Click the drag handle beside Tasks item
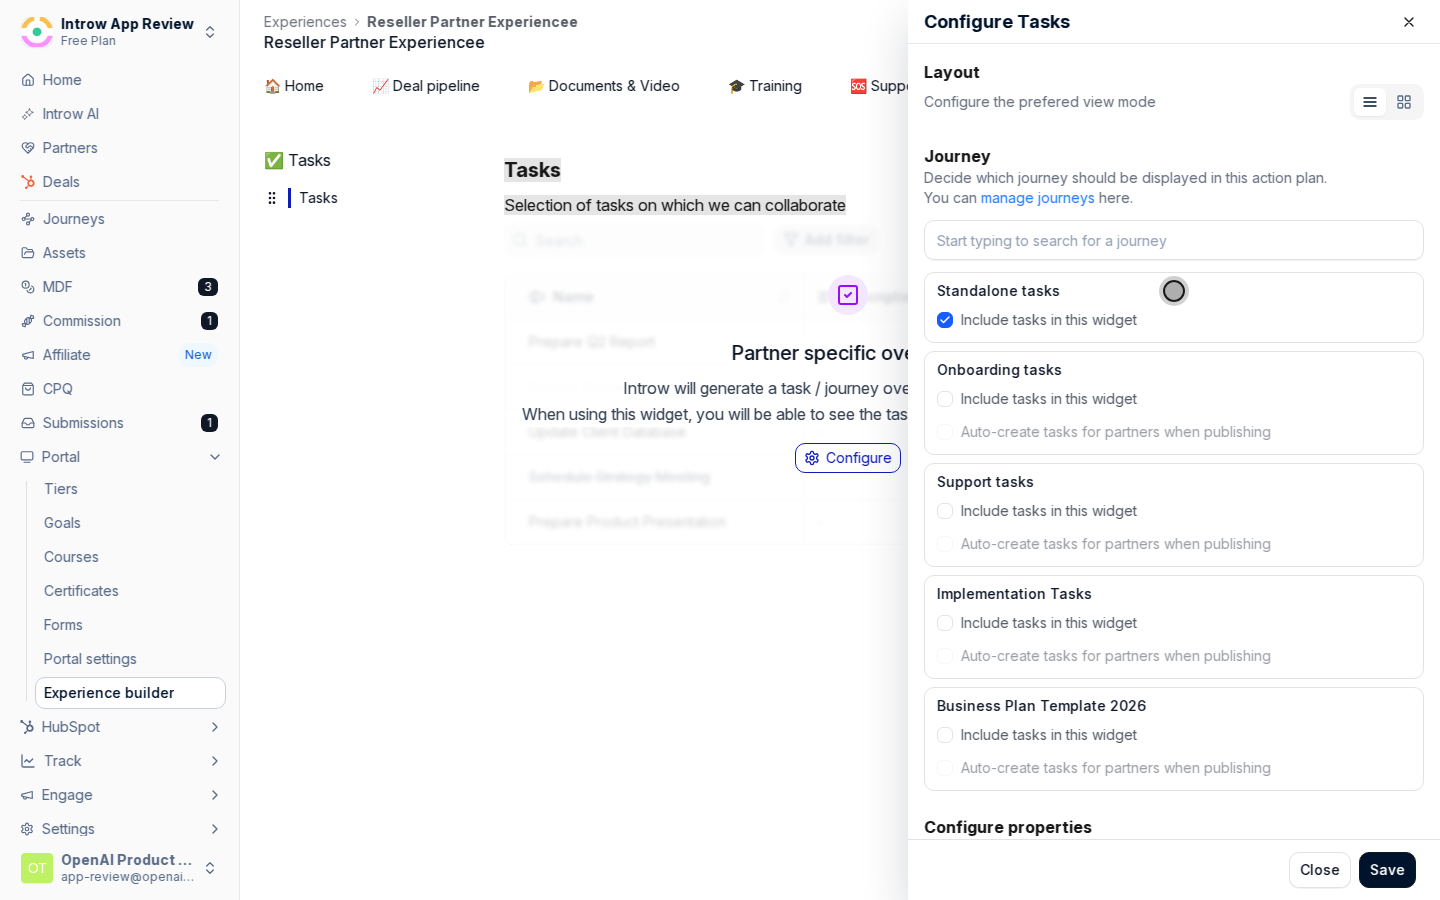This screenshot has height=900, width=1440. pos(272,198)
